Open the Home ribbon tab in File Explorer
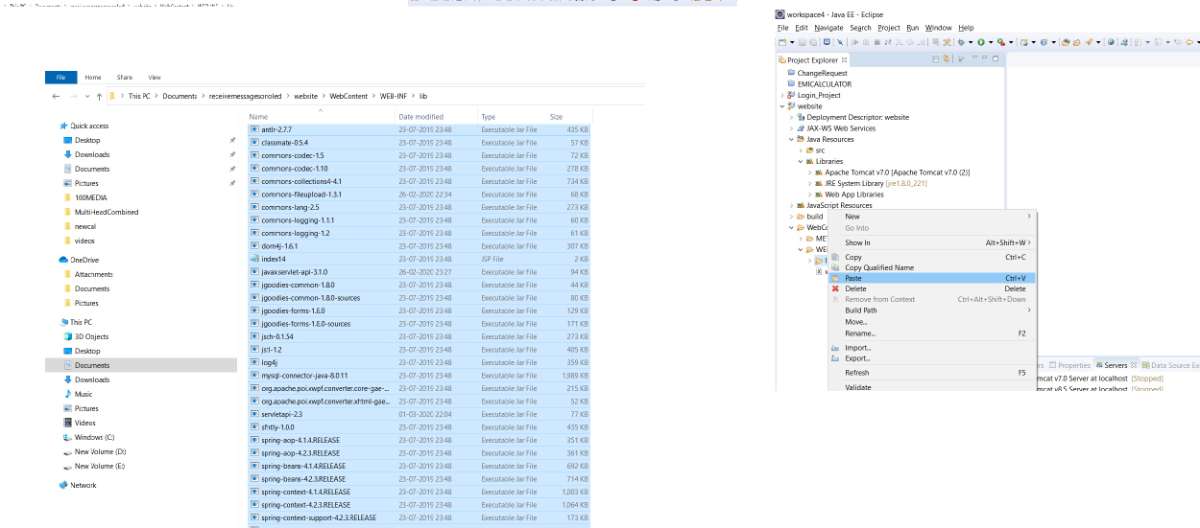The width and height of the screenshot is (1200, 528). pyautogui.click(x=93, y=77)
